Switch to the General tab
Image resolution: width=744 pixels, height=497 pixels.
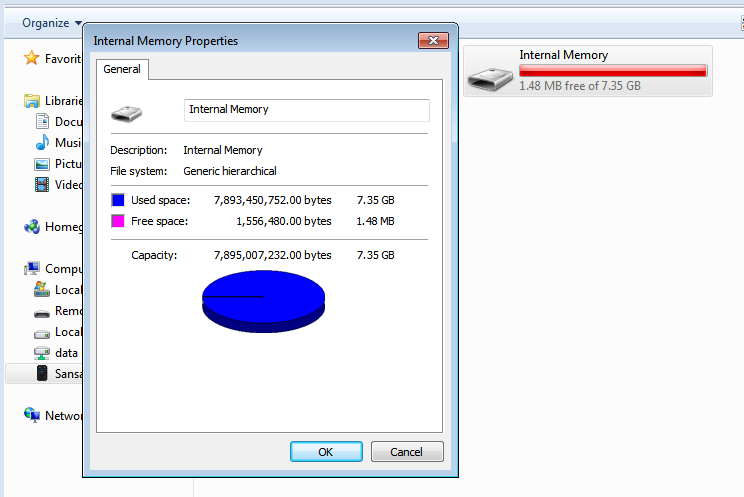(122, 69)
